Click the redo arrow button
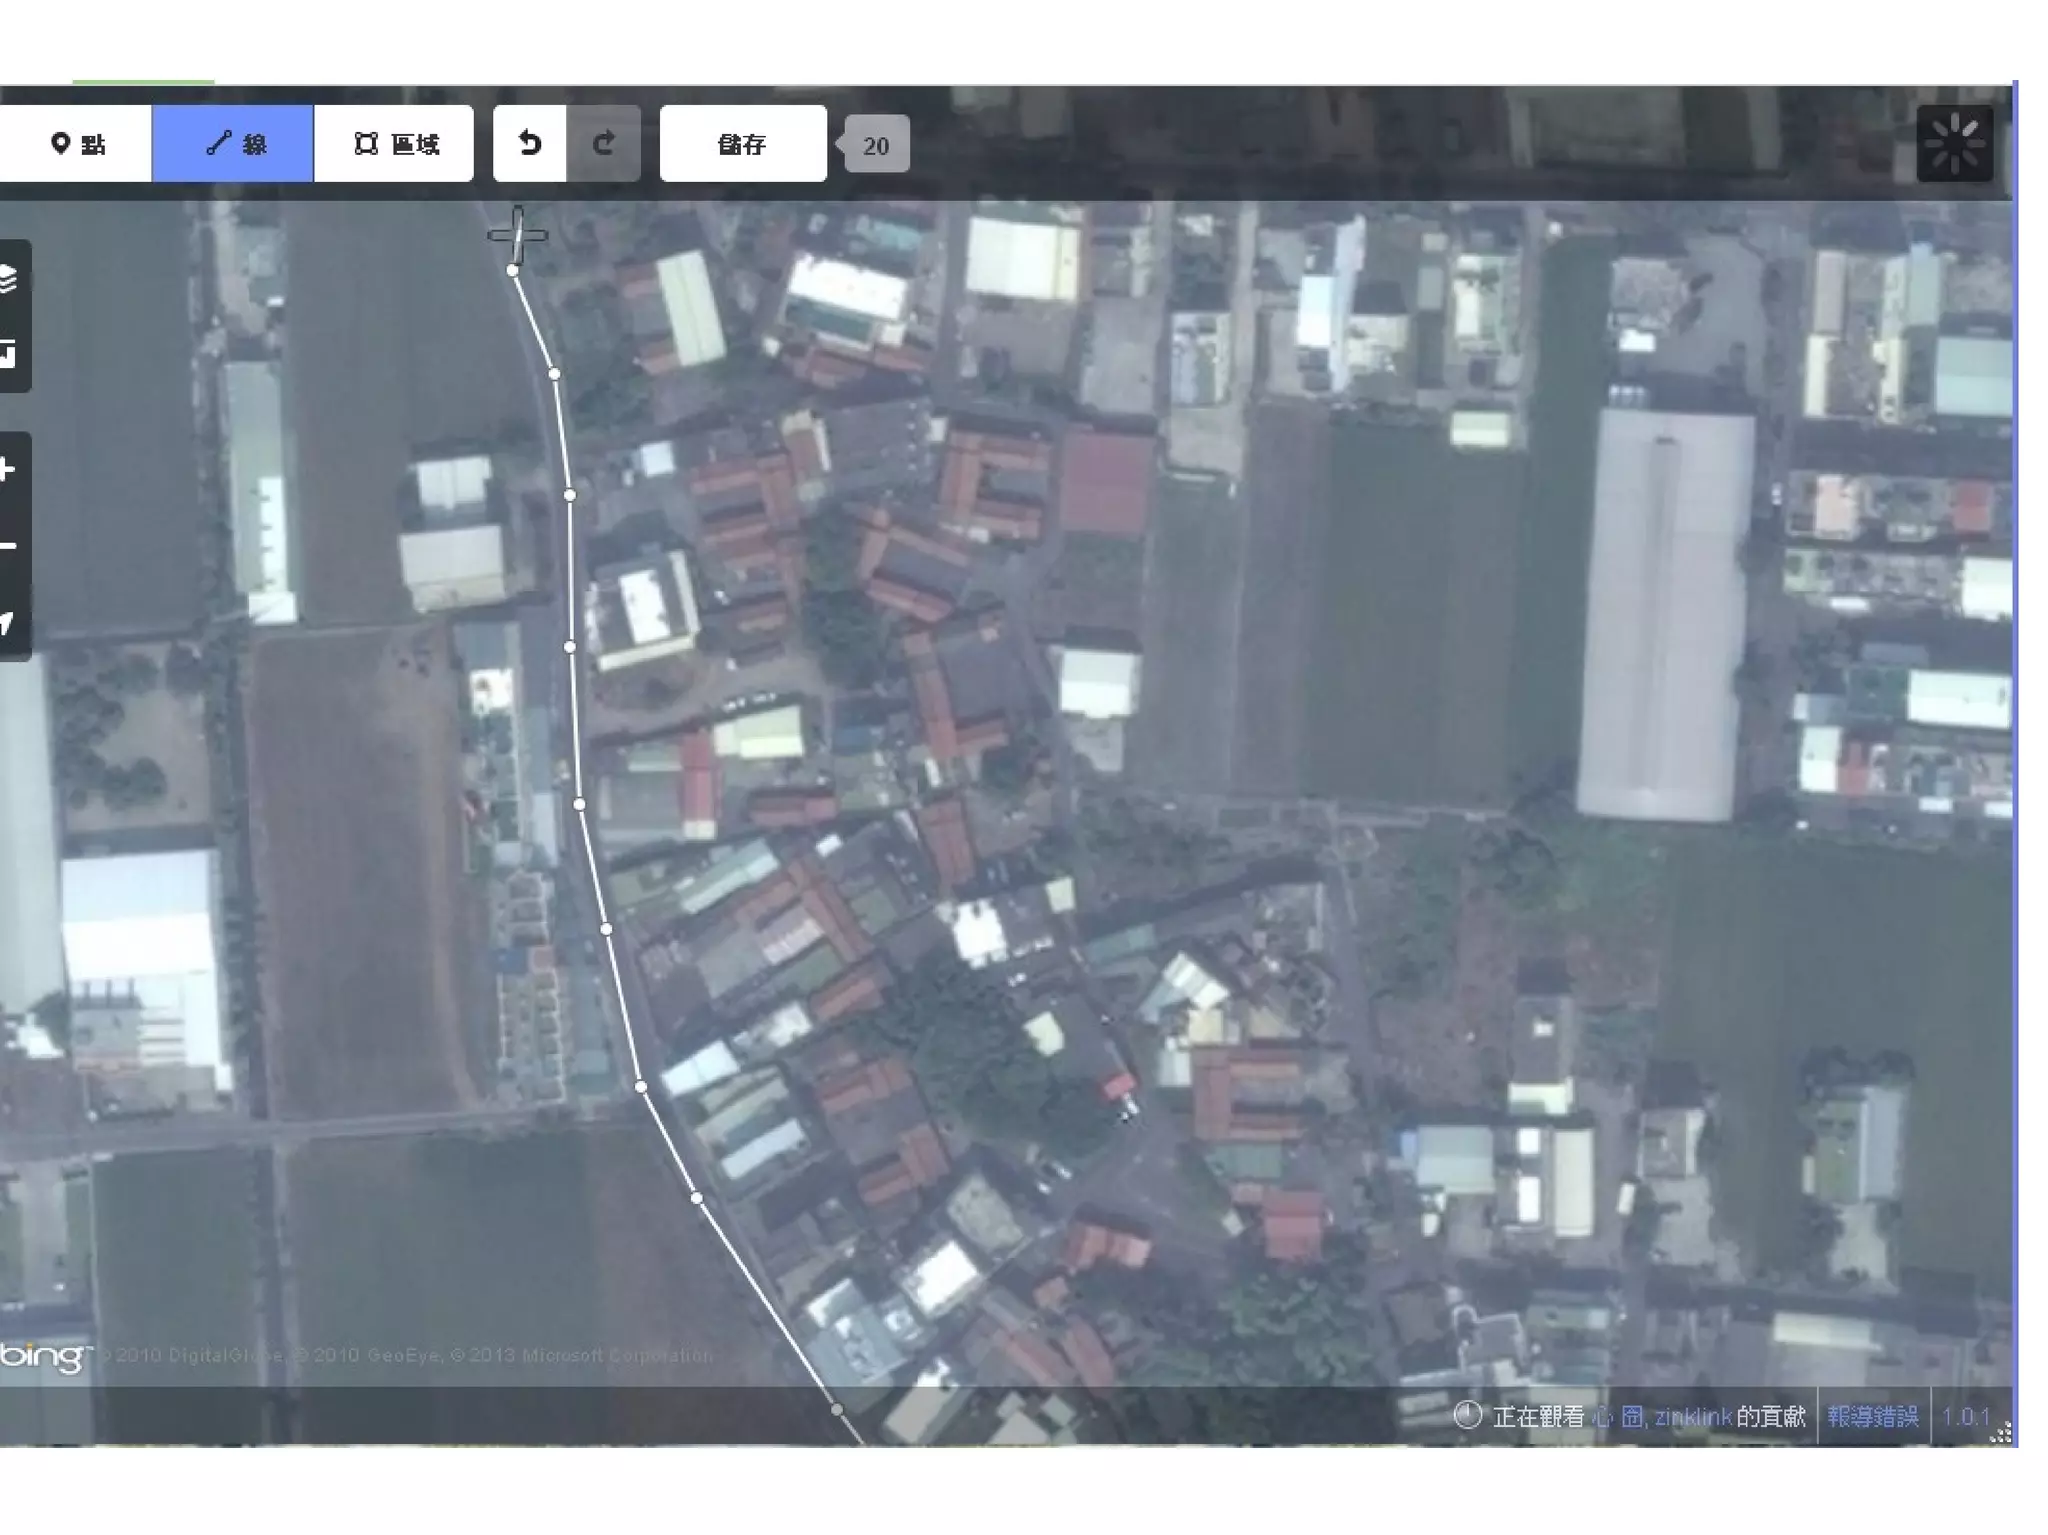 click(x=603, y=144)
